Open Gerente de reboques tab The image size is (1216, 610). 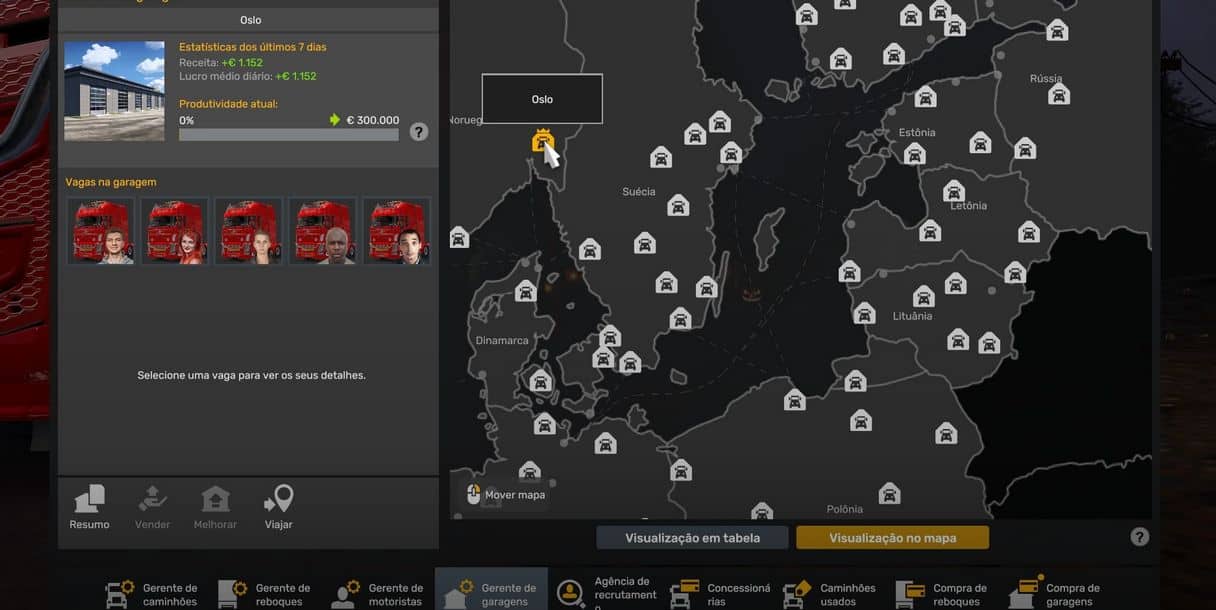tap(265, 594)
